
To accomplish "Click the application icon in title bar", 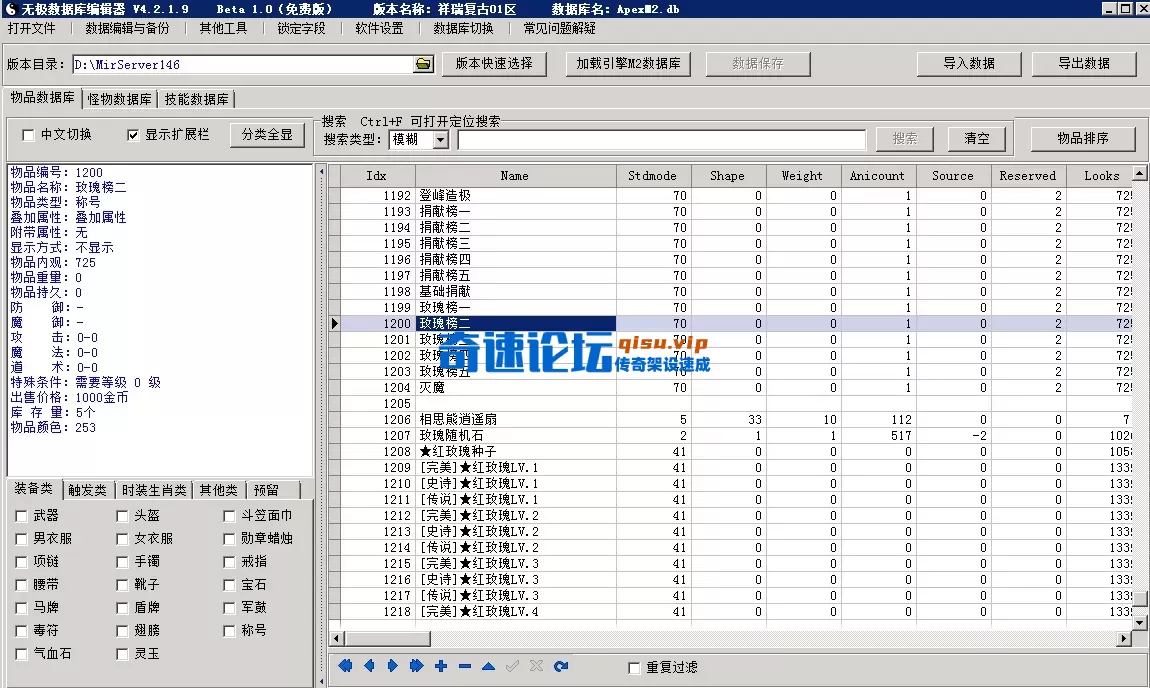I will pyautogui.click(x=10, y=9).
